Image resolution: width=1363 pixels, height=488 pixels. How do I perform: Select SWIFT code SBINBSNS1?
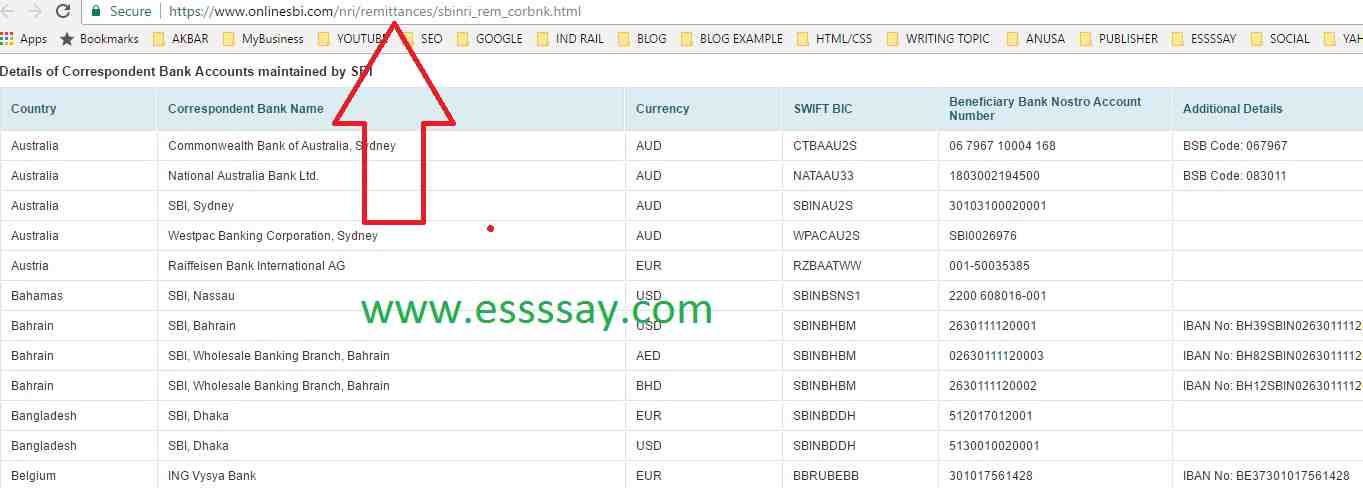[827, 296]
